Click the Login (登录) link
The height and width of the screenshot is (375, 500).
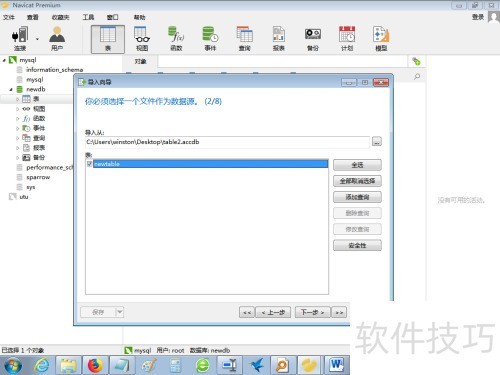pos(478,17)
